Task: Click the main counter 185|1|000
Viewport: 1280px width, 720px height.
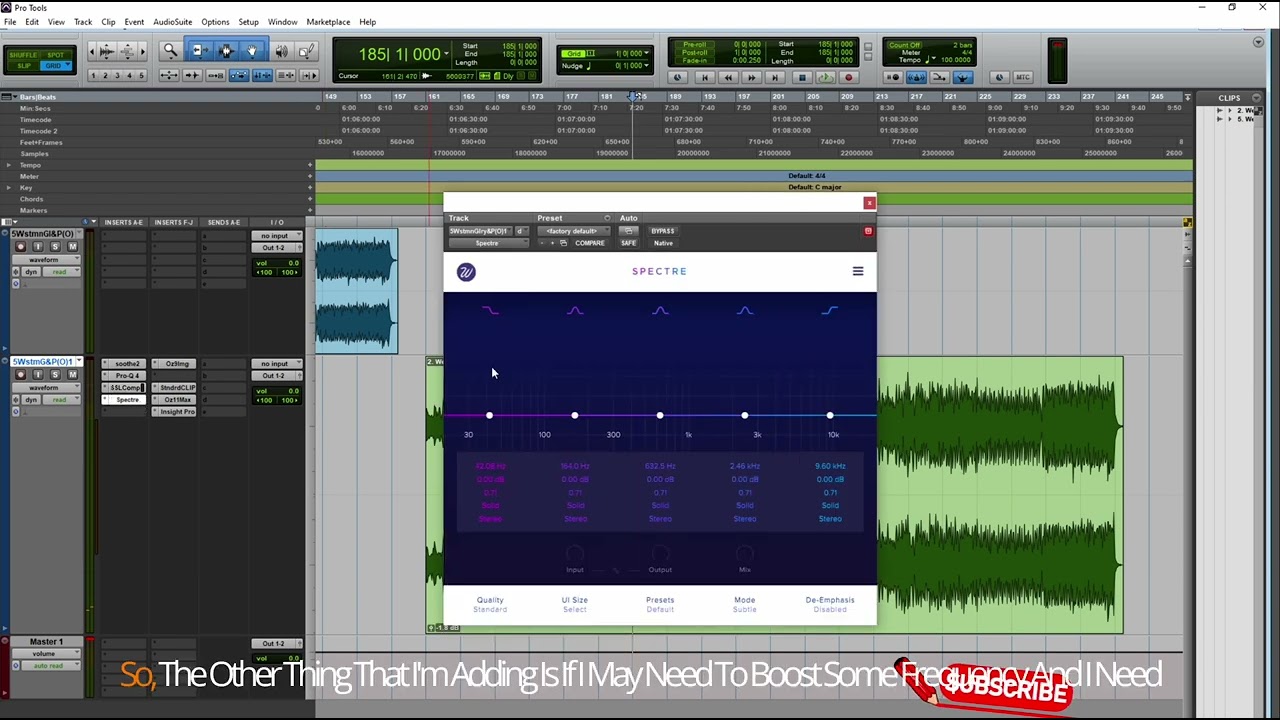Action: coord(400,54)
